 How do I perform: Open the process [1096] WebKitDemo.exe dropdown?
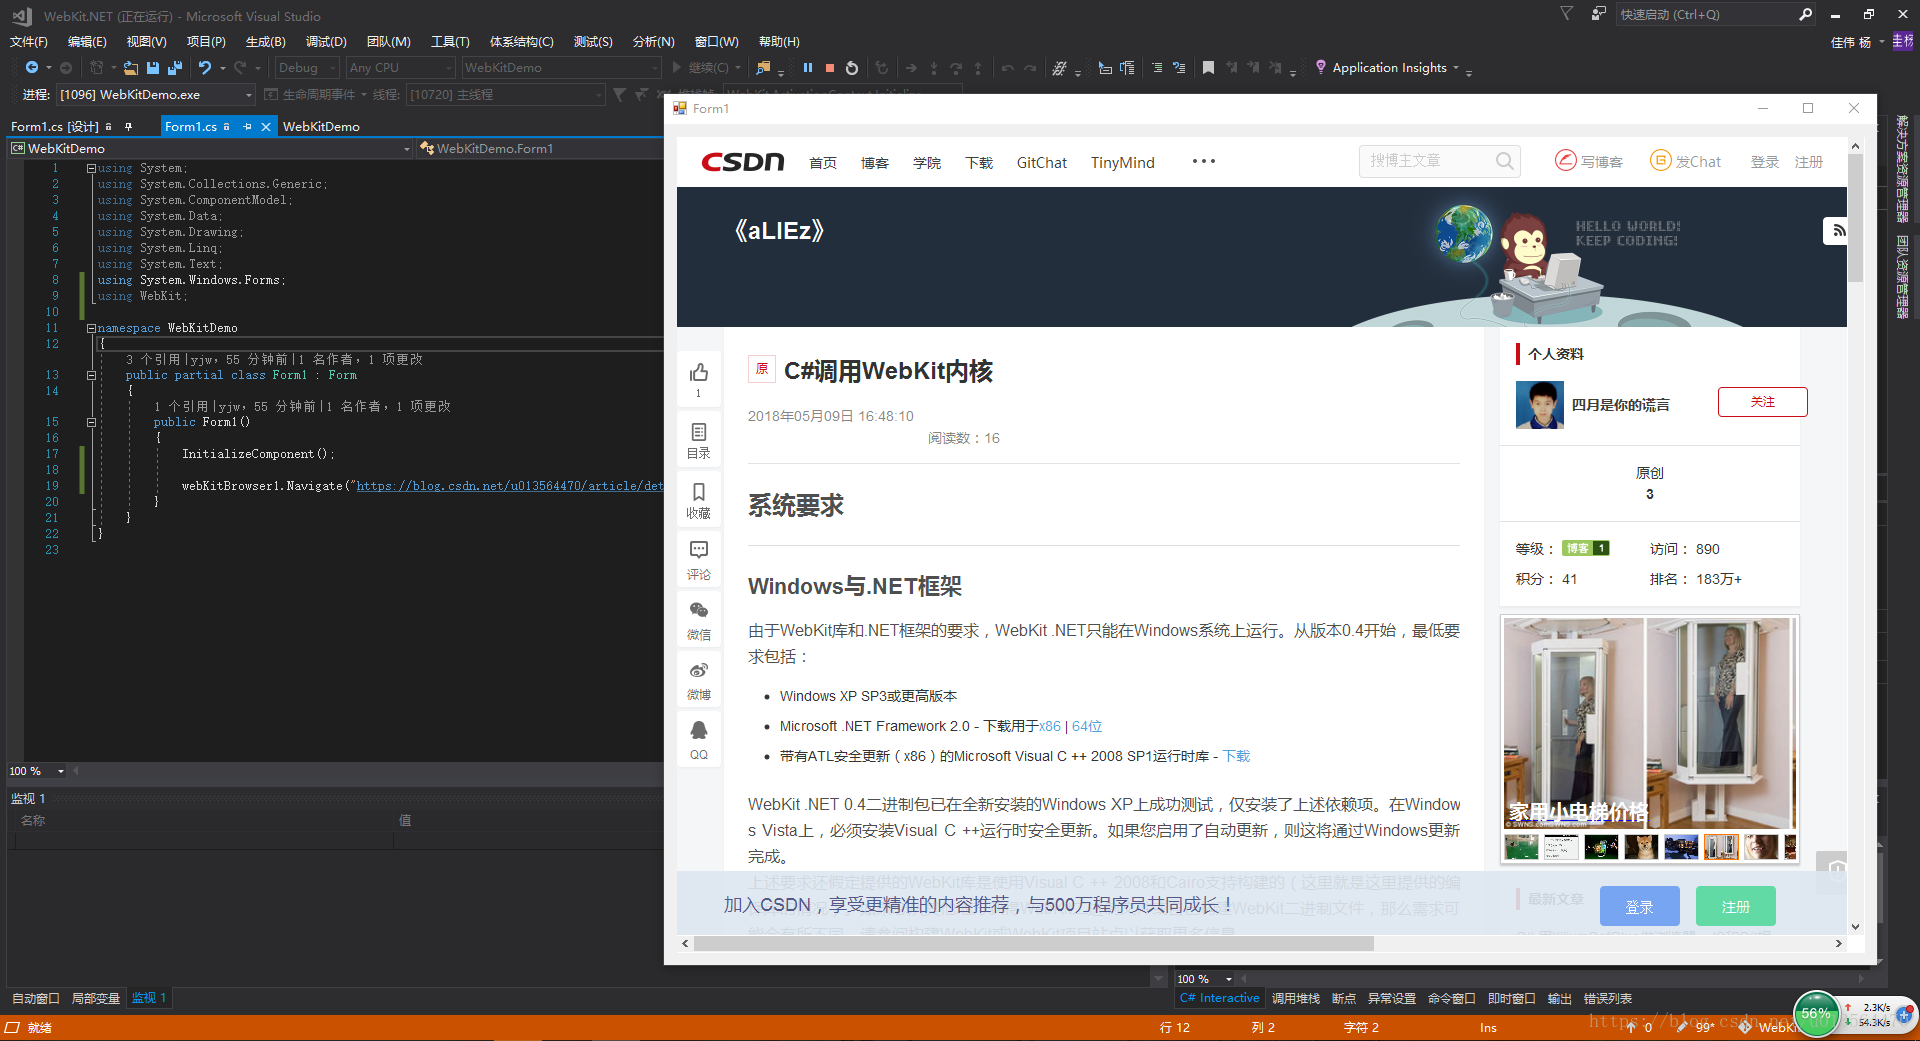click(155, 94)
